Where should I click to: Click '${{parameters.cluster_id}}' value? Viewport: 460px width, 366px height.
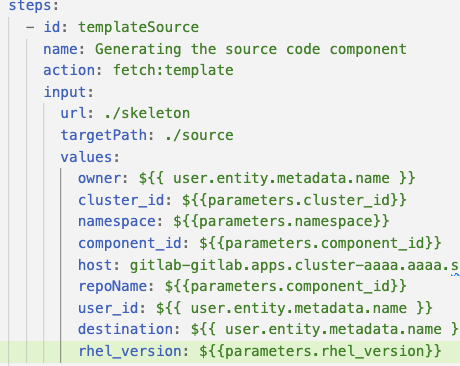pos(294,200)
